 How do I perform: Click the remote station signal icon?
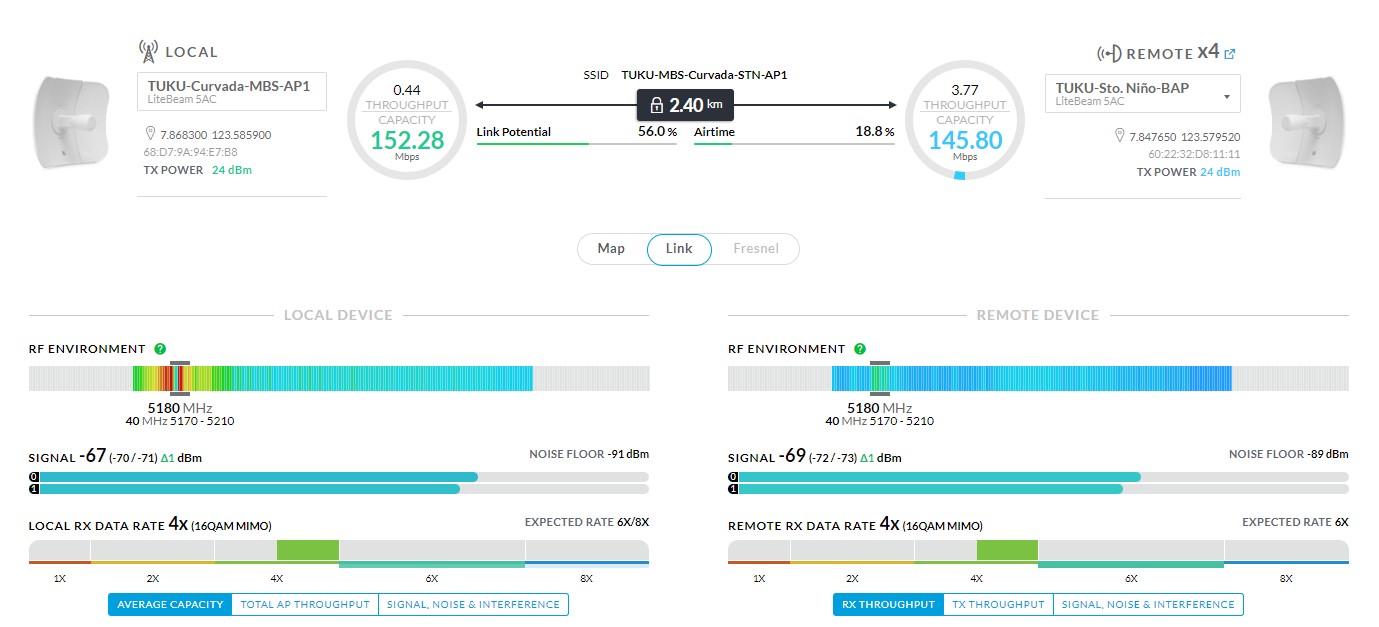point(1109,54)
